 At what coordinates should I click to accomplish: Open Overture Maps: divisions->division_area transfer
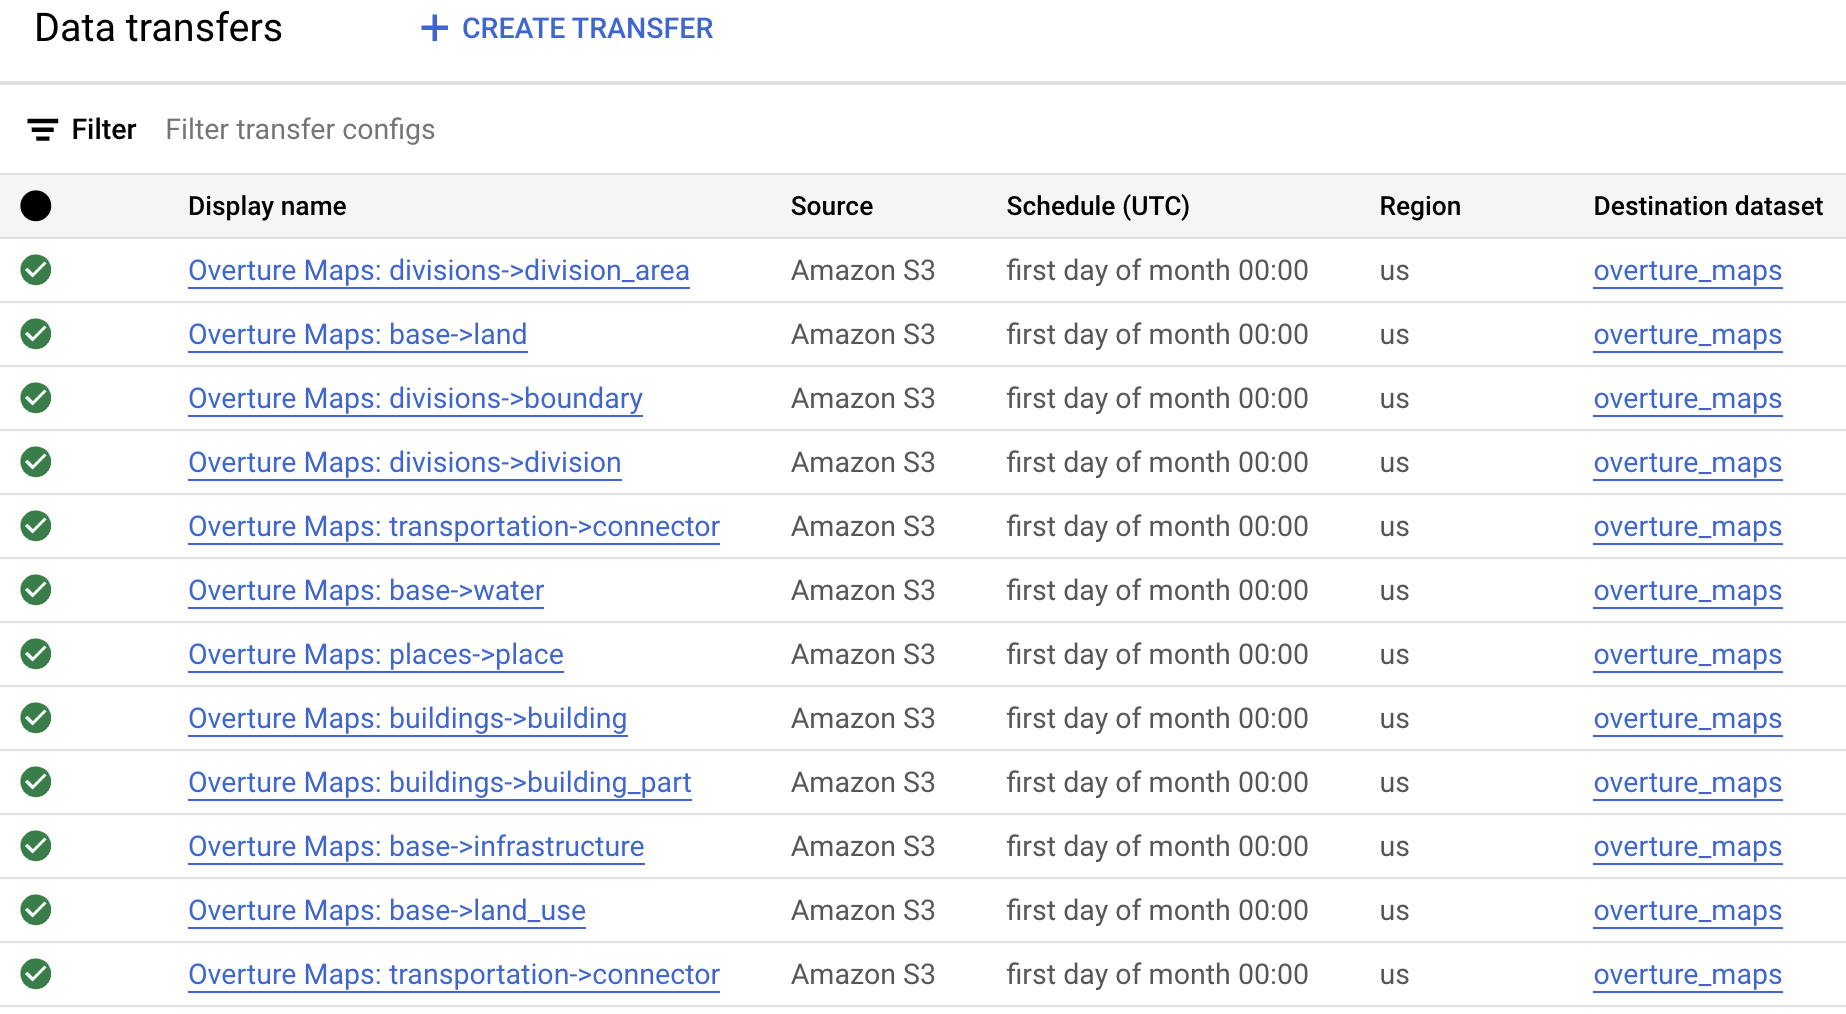click(439, 271)
